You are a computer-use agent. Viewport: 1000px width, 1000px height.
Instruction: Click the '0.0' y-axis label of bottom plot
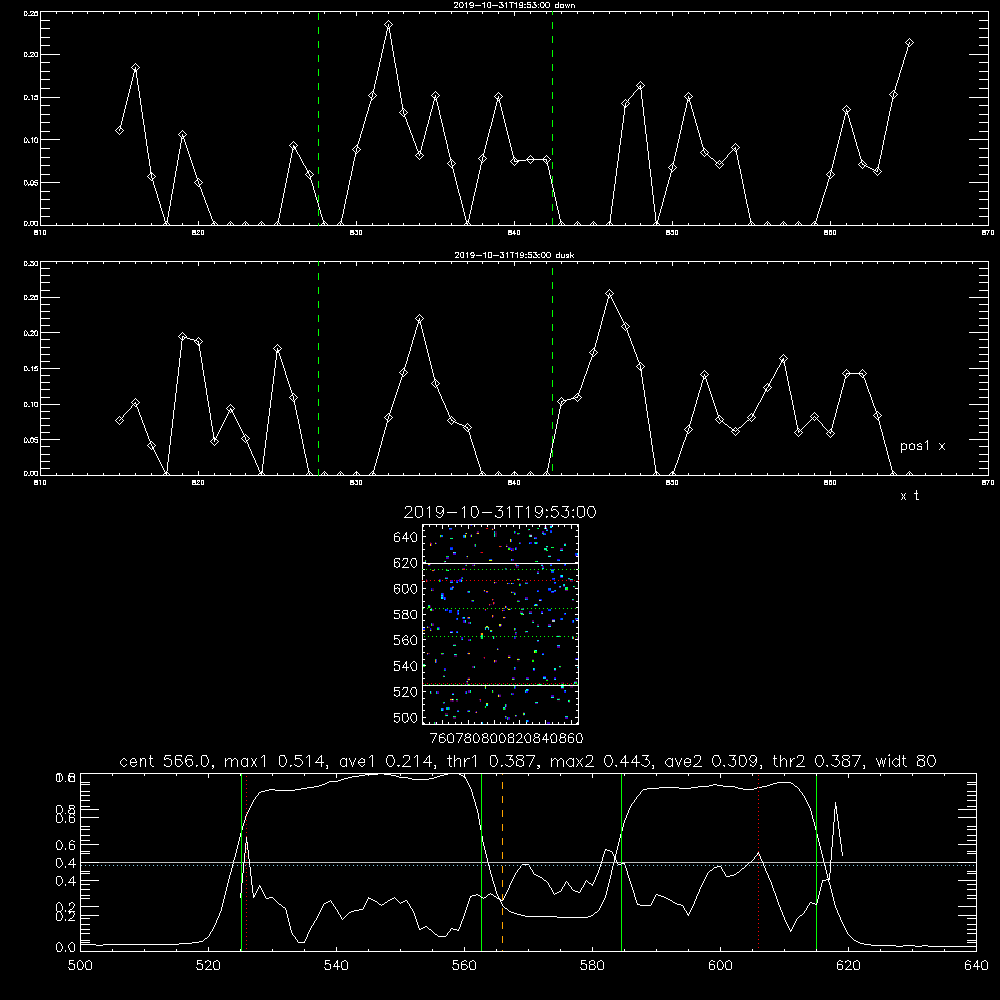click(x=66, y=948)
